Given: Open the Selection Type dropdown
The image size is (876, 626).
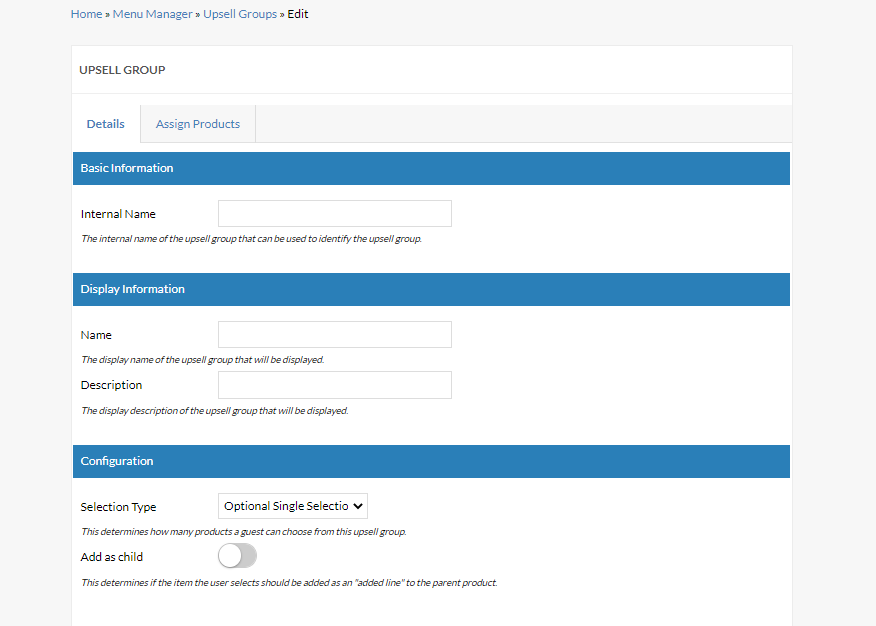Looking at the screenshot, I should click(x=292, y=505).
